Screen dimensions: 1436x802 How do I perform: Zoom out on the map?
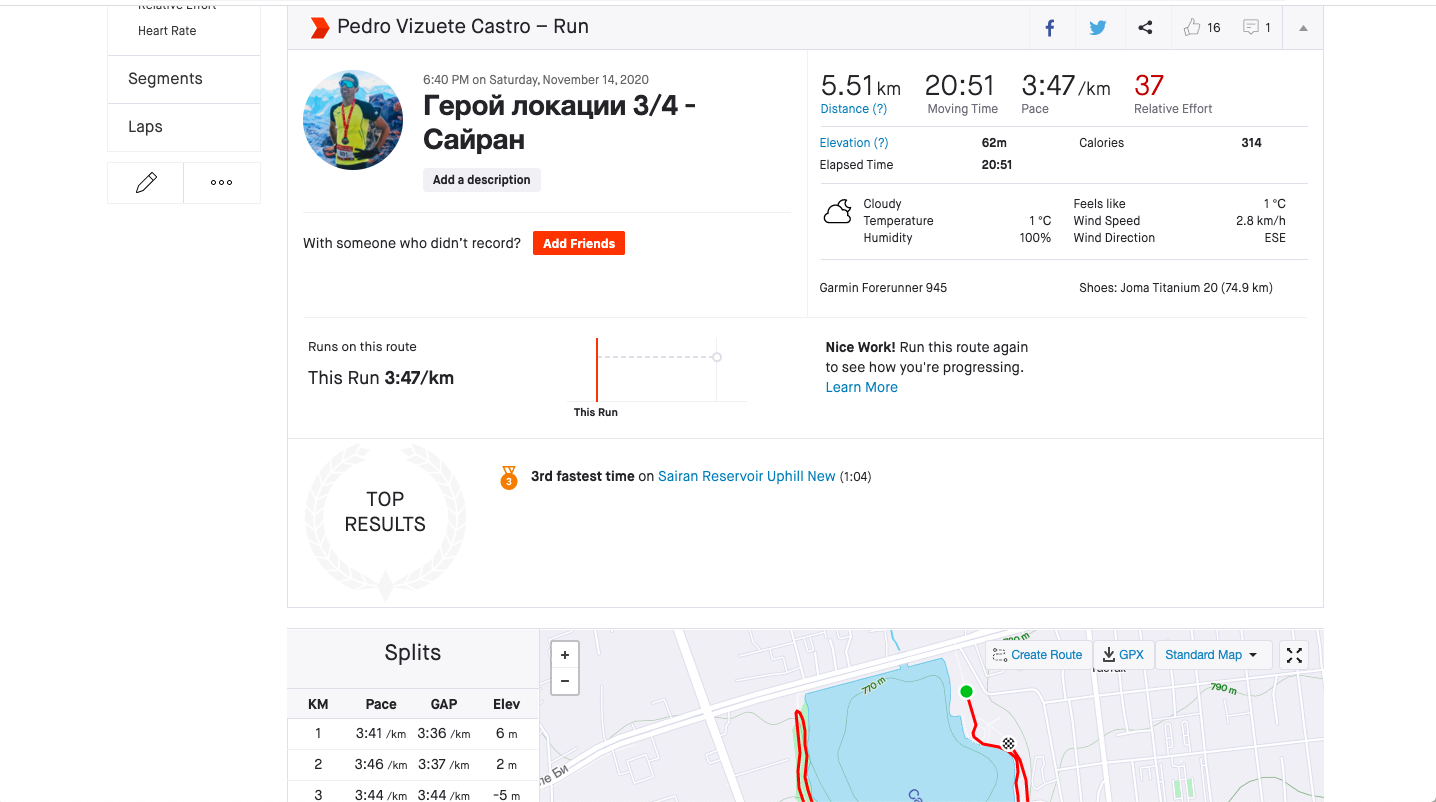(565, 681)
